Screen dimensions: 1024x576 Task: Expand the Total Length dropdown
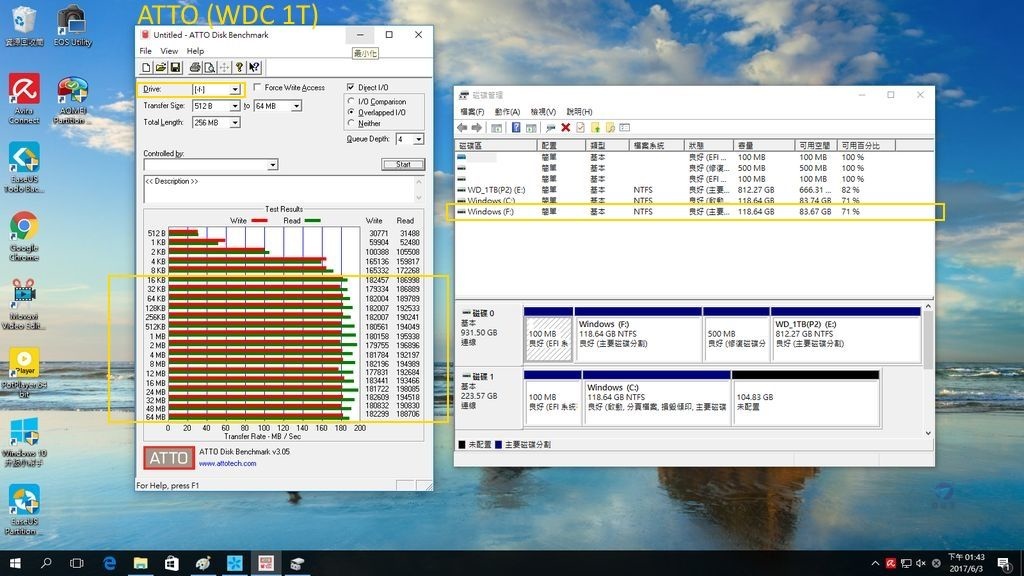point(235,122)
